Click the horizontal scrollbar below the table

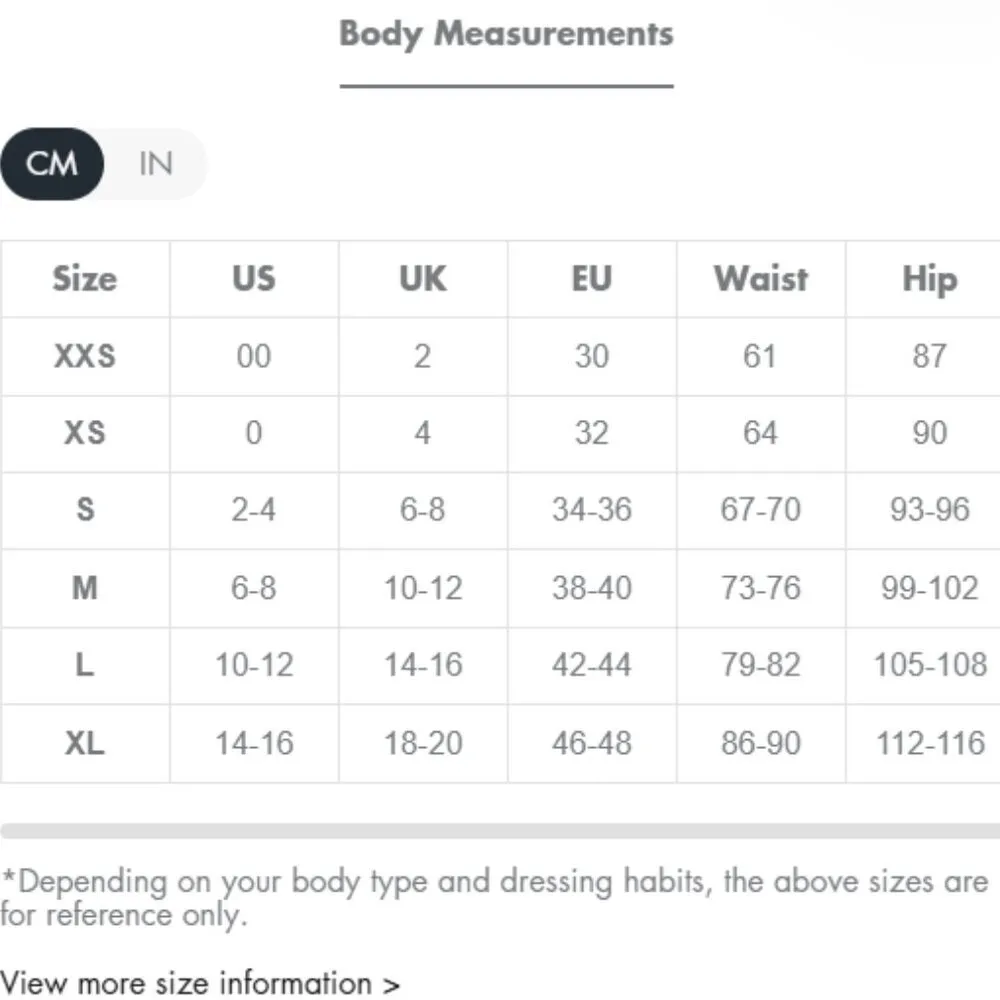point(500,831)
